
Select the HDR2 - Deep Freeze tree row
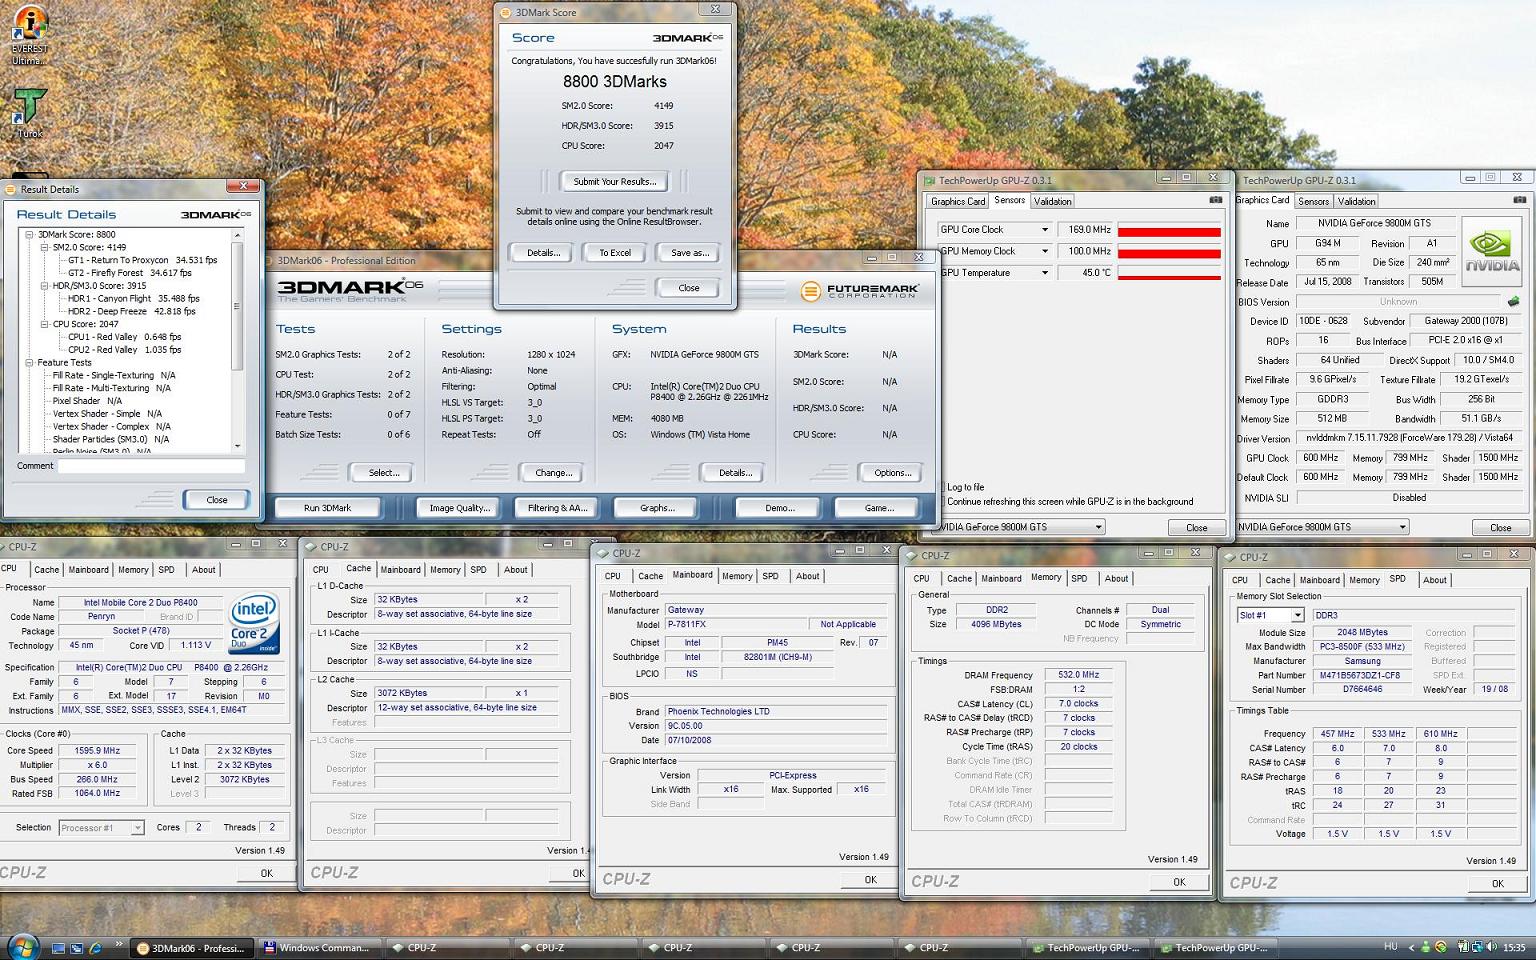click(131, 311)
